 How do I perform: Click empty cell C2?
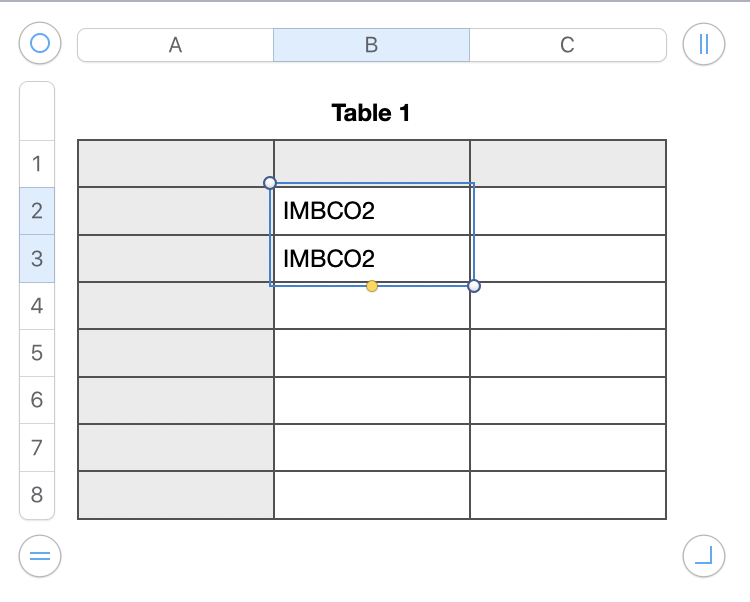567,211
